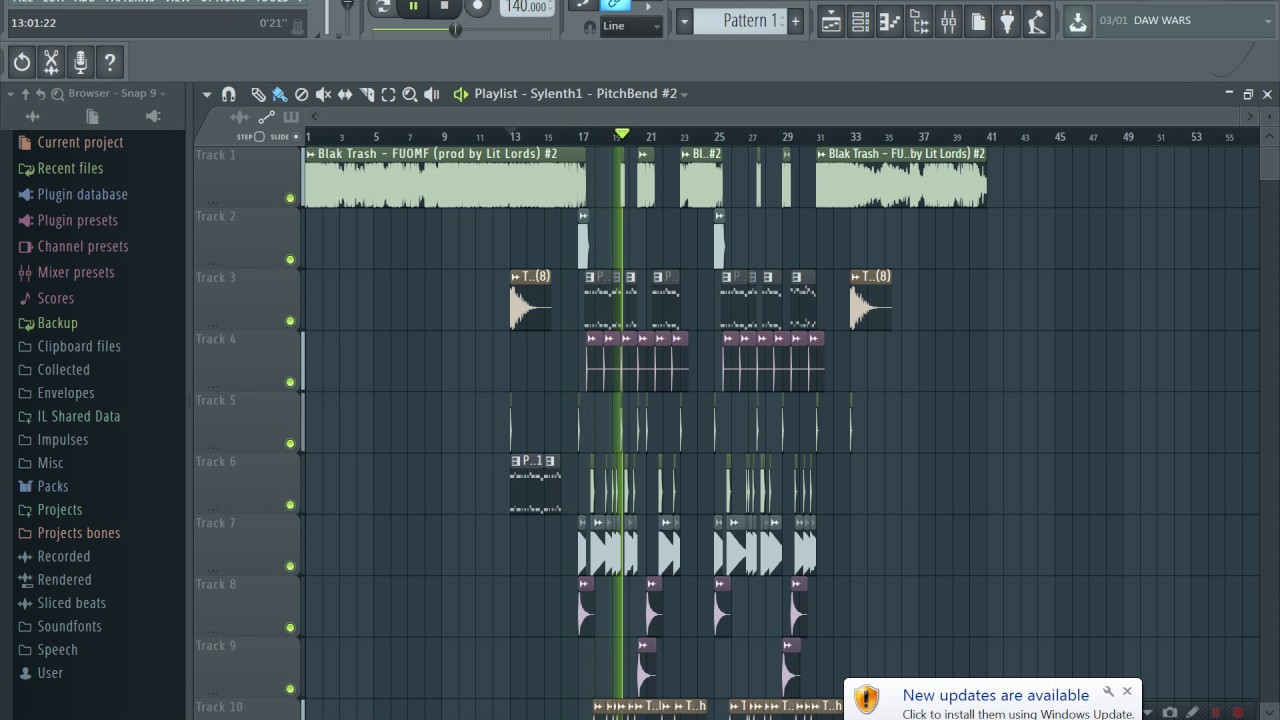
Task: Mute Track 1 via its green dot
Action: pos(290,198)
